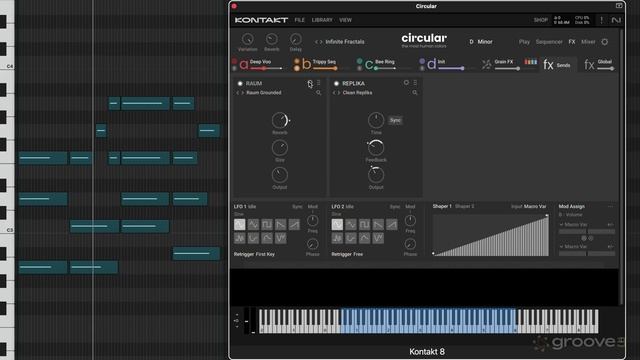Toggle REPLIKA effect power on/off
The width and height of the screenshot is (640, 360).
tap(336, 83)
